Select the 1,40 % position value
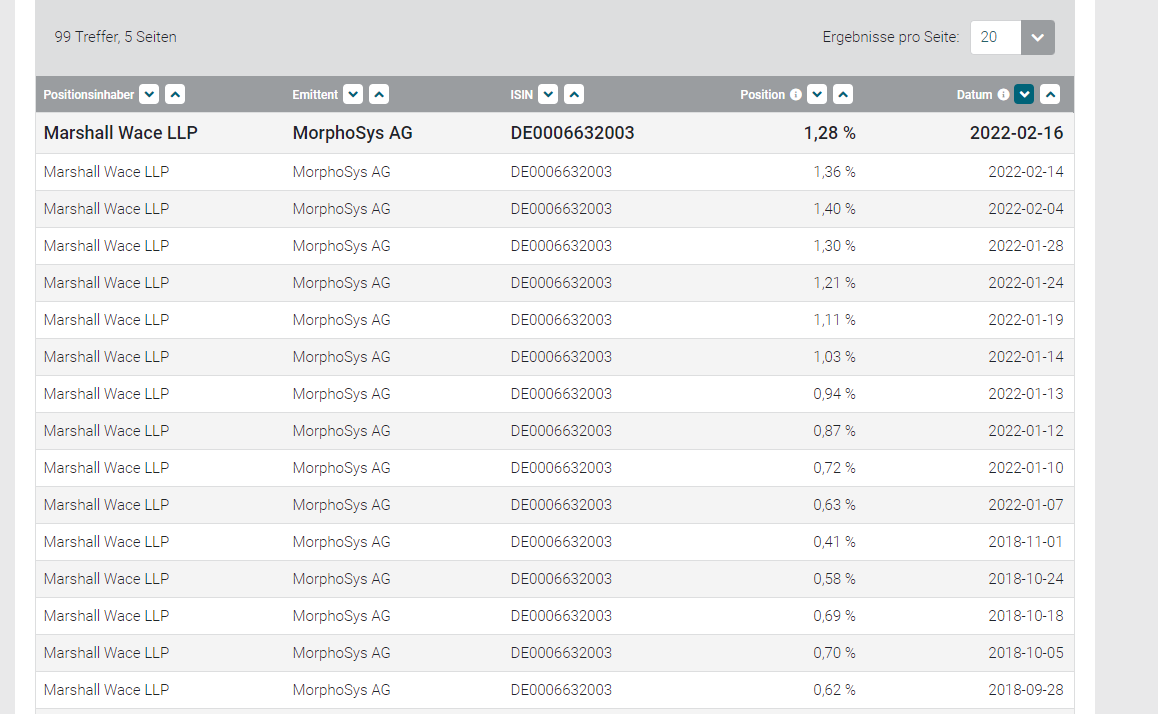Viewport: 1158px width, 714px height. pos(835,209)
